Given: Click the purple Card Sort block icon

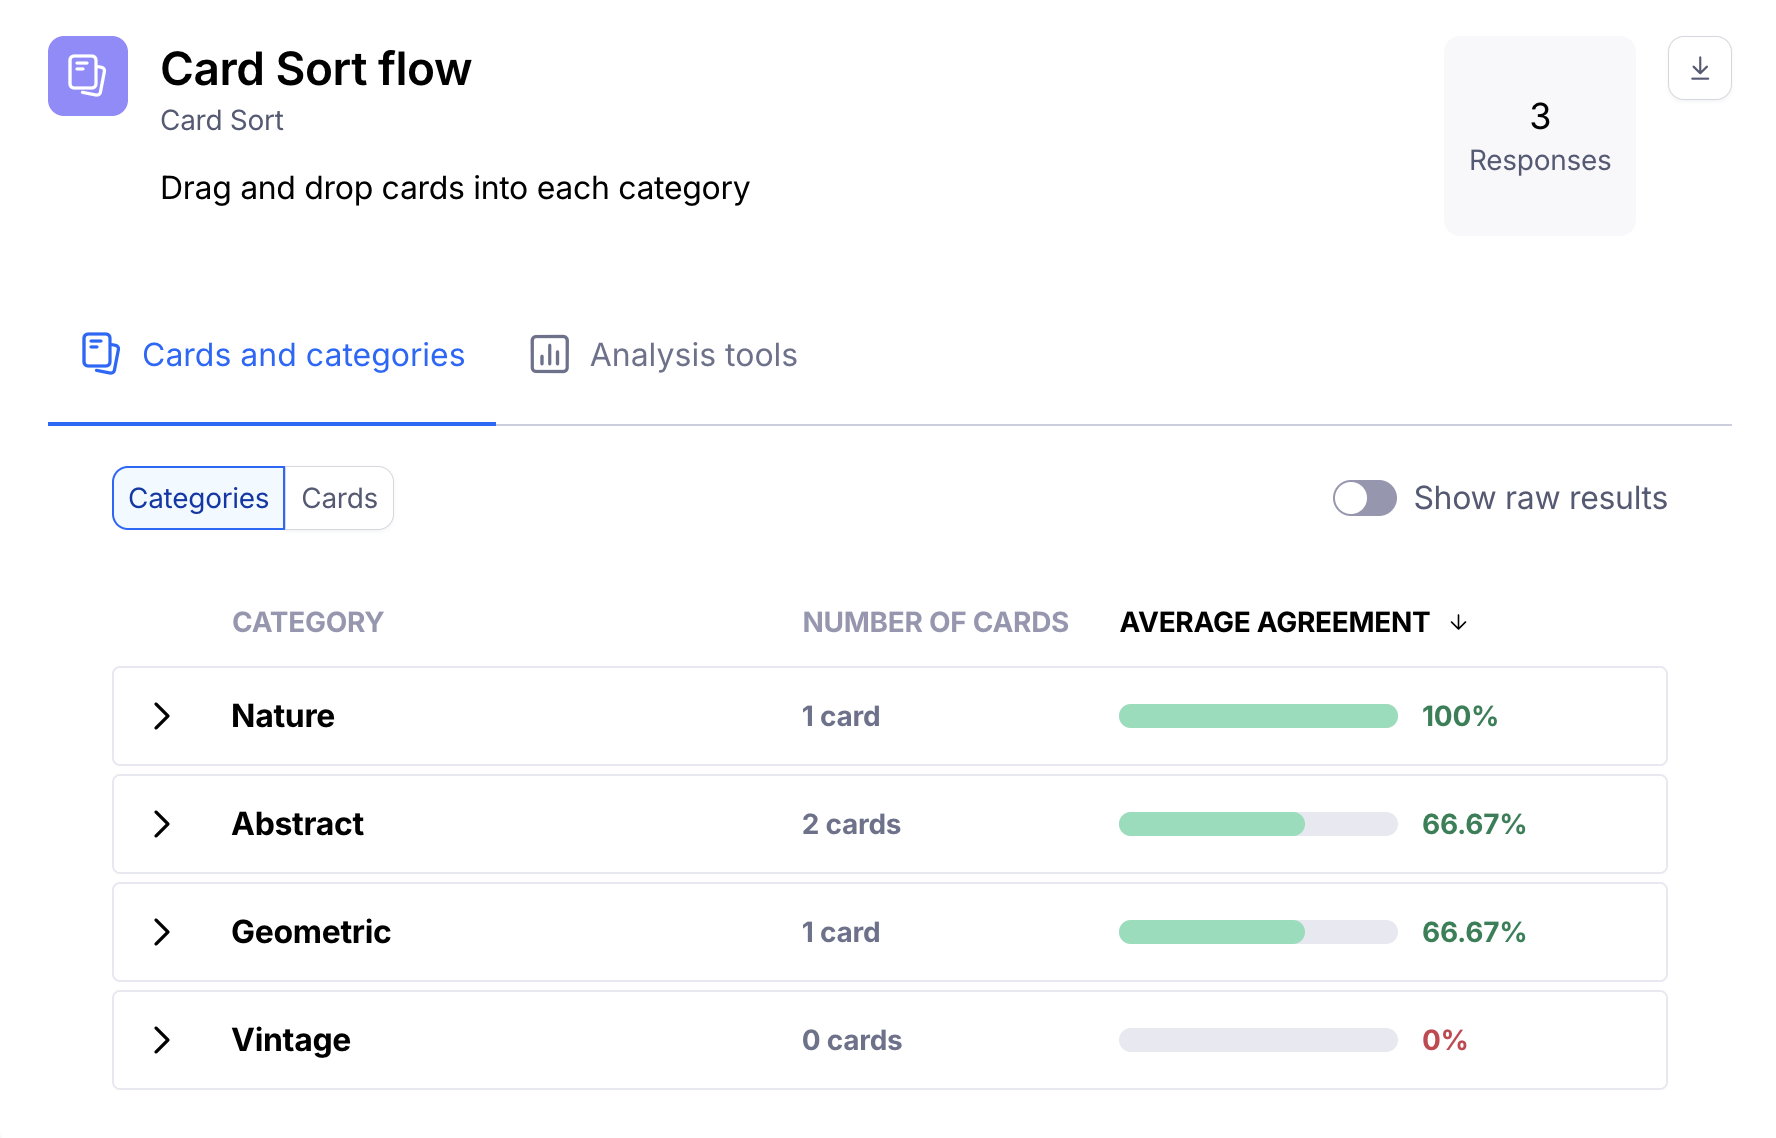Looking at the screenshot, I should (x=88, y=76).
